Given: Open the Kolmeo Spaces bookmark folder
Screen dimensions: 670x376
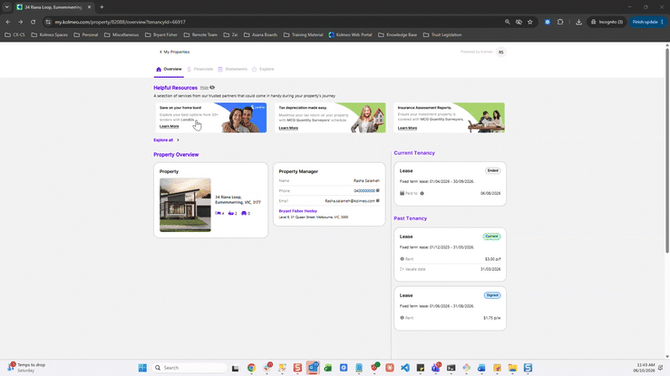Looking at the screenshot, I should click(50, 35).
